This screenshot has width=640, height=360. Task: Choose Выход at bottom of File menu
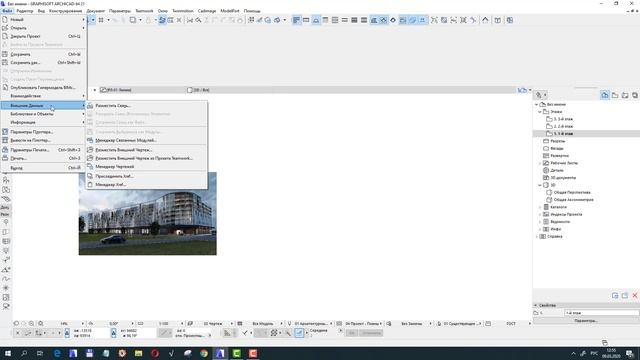43,168
